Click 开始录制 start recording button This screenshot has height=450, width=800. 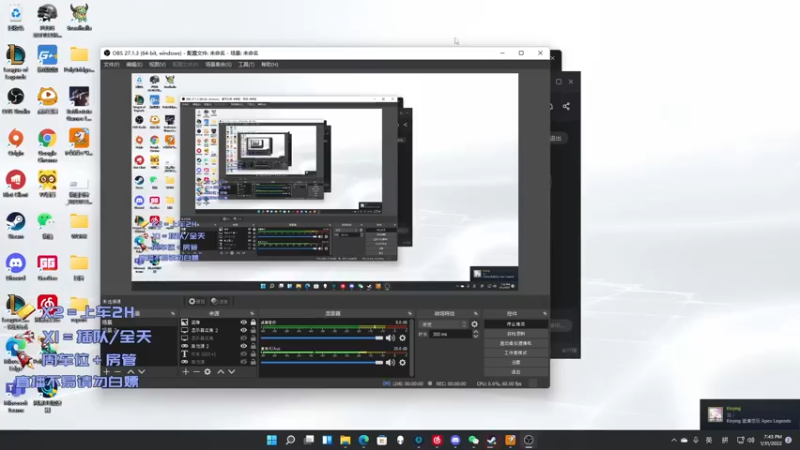pos(516,334)
